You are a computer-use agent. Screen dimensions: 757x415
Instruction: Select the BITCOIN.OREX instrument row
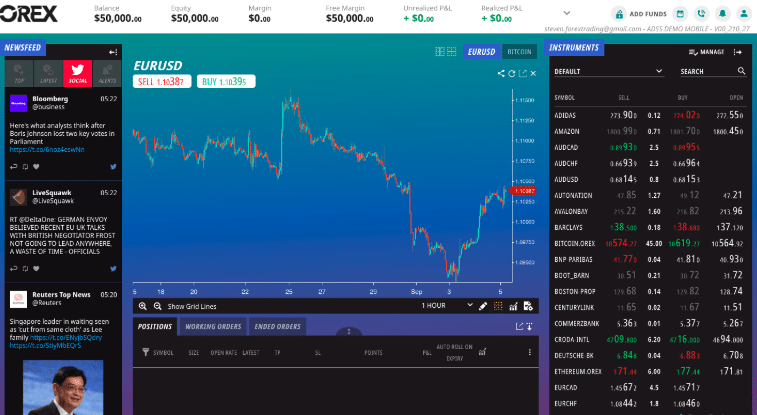[650, 243]
